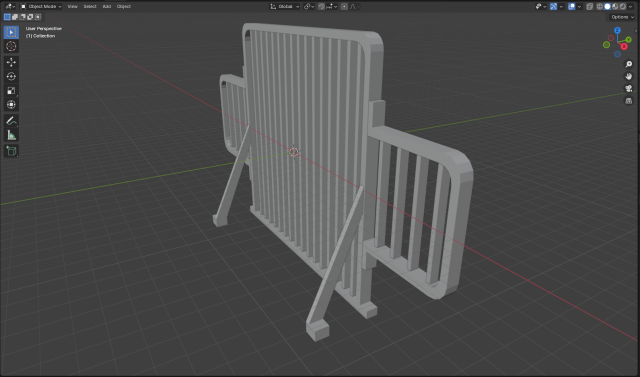Open the View menu
This screenshot has height=377, width=640.
tap(72, 6)
